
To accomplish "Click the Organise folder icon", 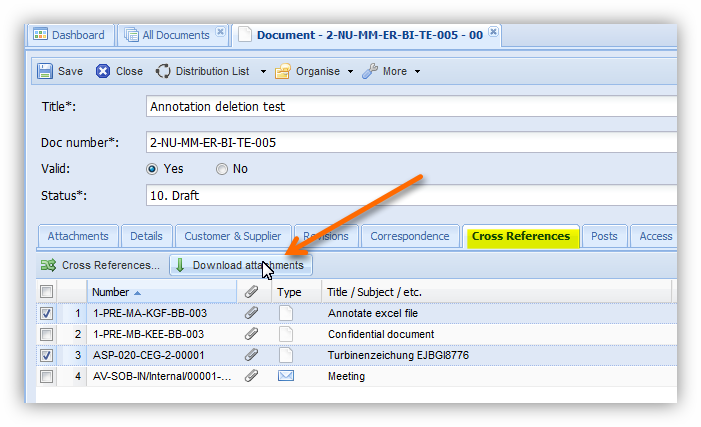I will (283, 71).
